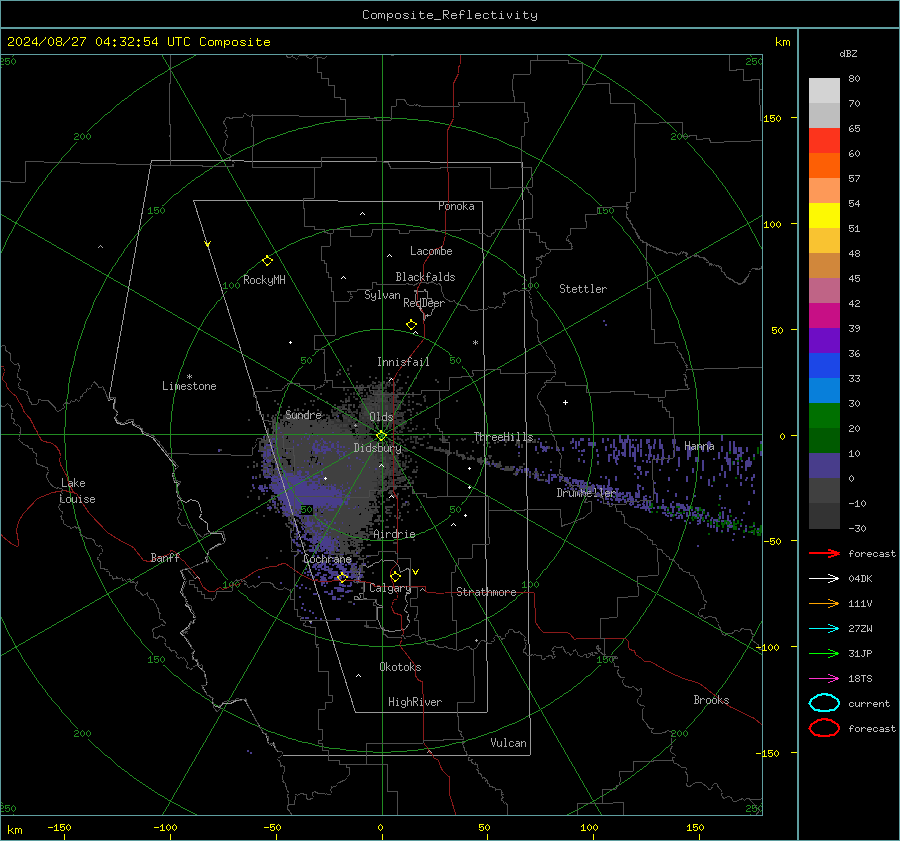This screenshot has height=841, width=900.
Task: Click the Hanna town label
Action: [699, 446]
